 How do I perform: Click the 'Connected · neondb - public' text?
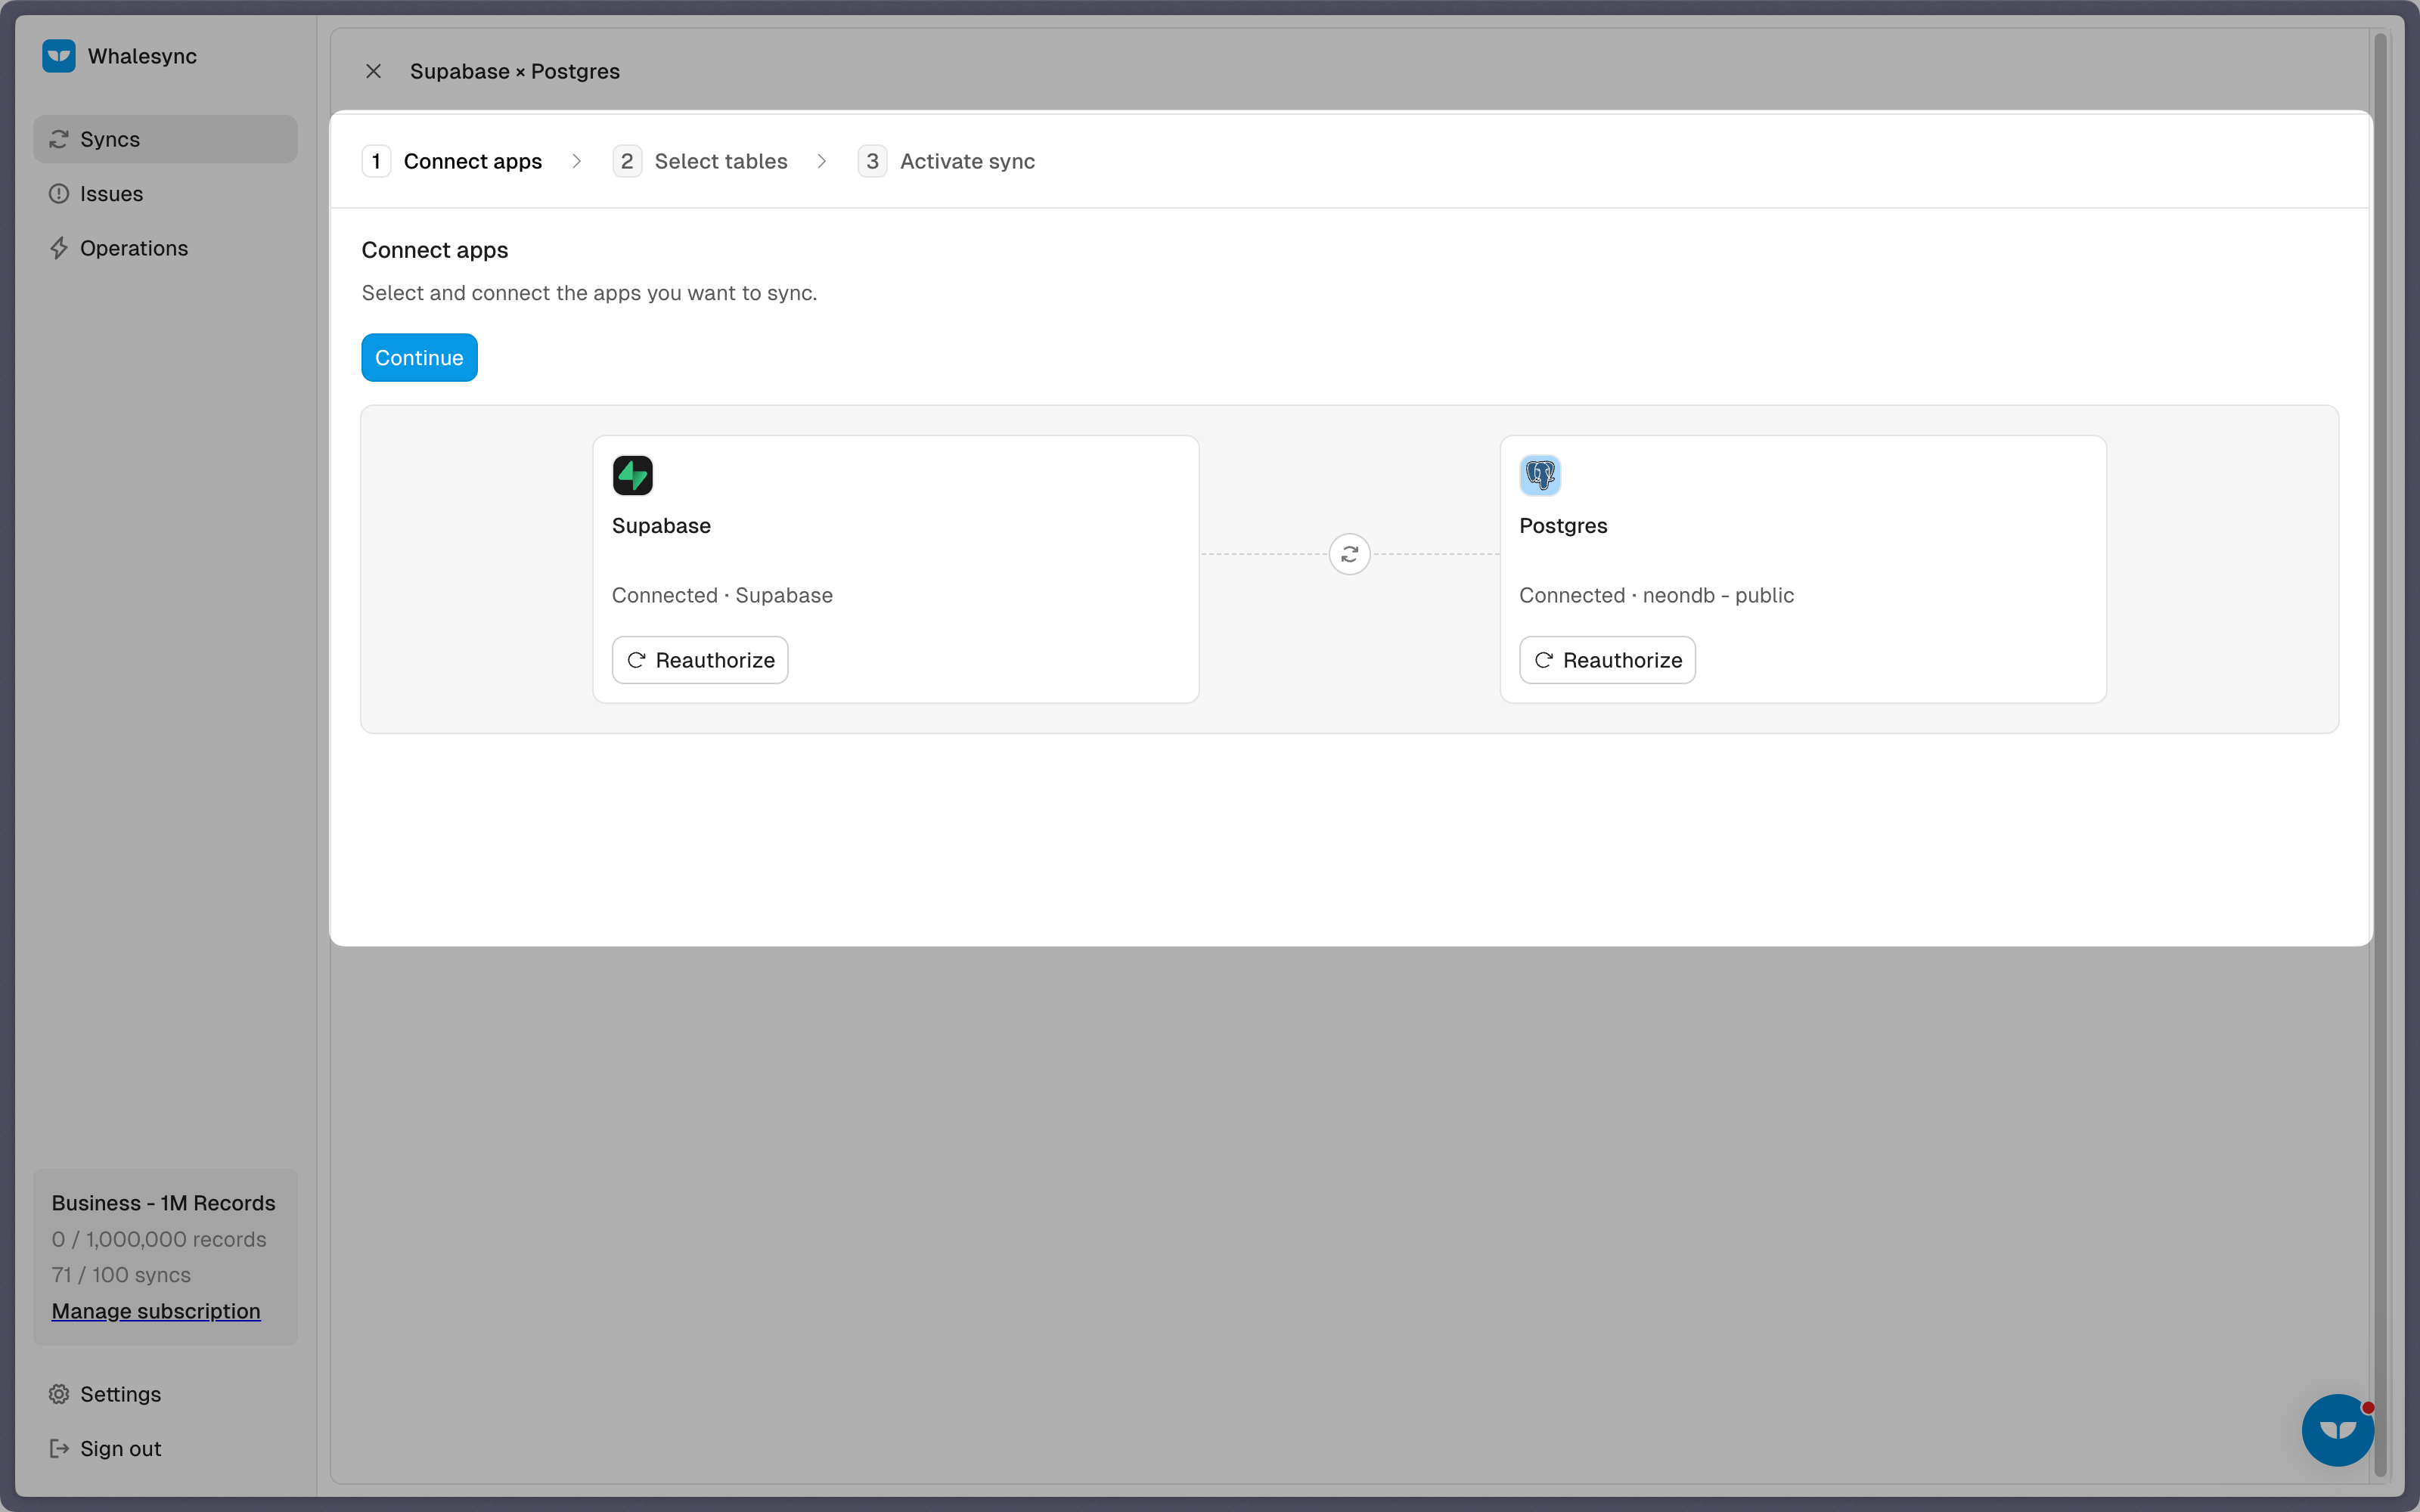pos(1656,595)
